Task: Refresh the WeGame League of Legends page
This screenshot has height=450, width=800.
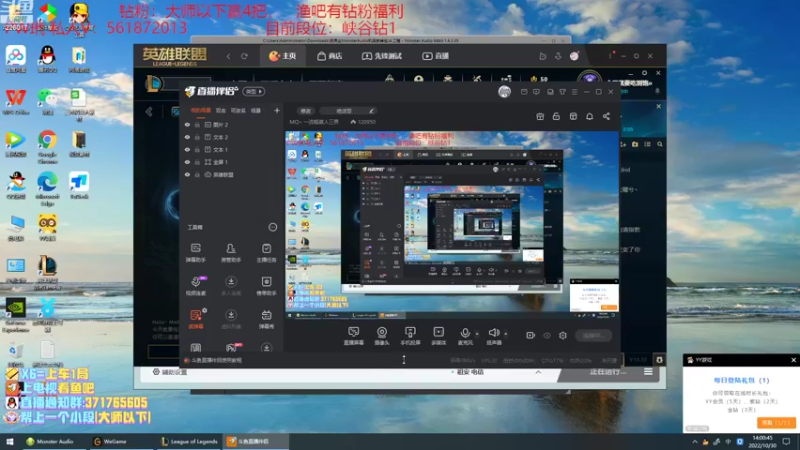Action: (x=244, y=56)
